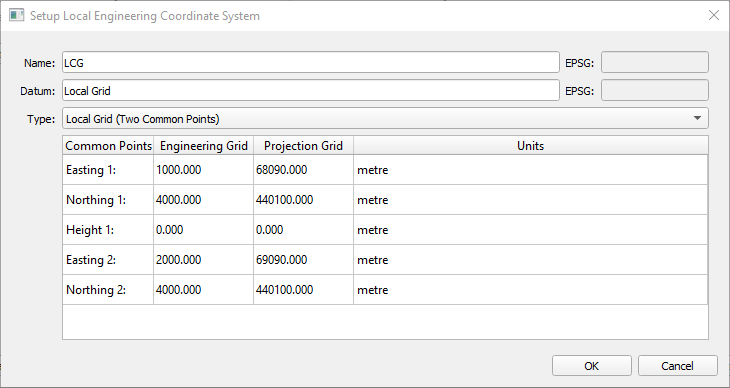Select the Projection Grid column header
This screenshot has width=730, height=388.
click(303, 146)
